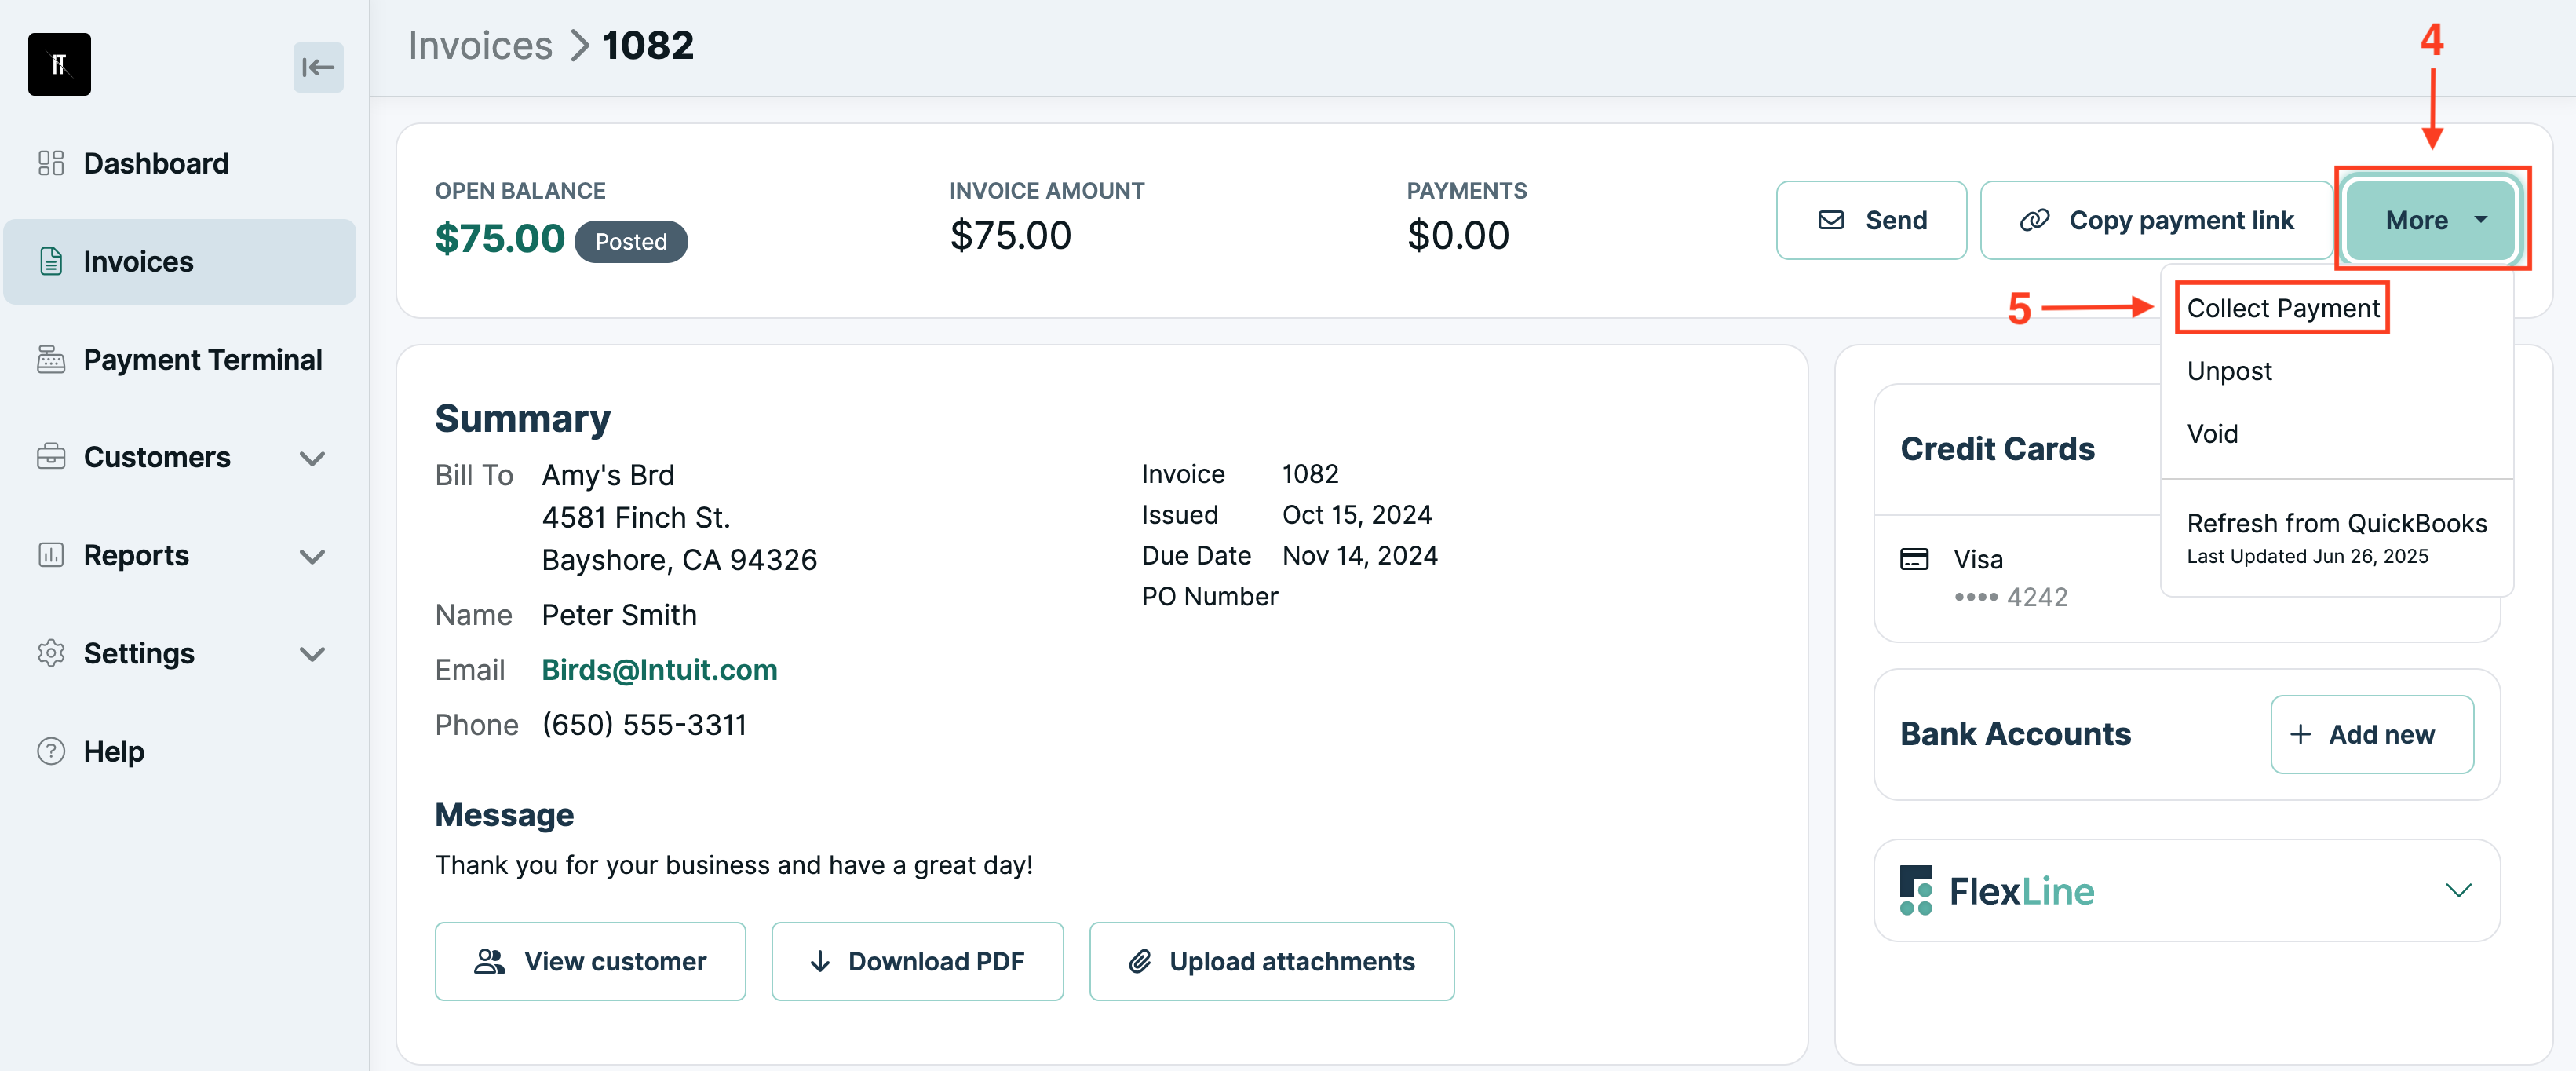Click the envelope icon on the Send button

1831,220
